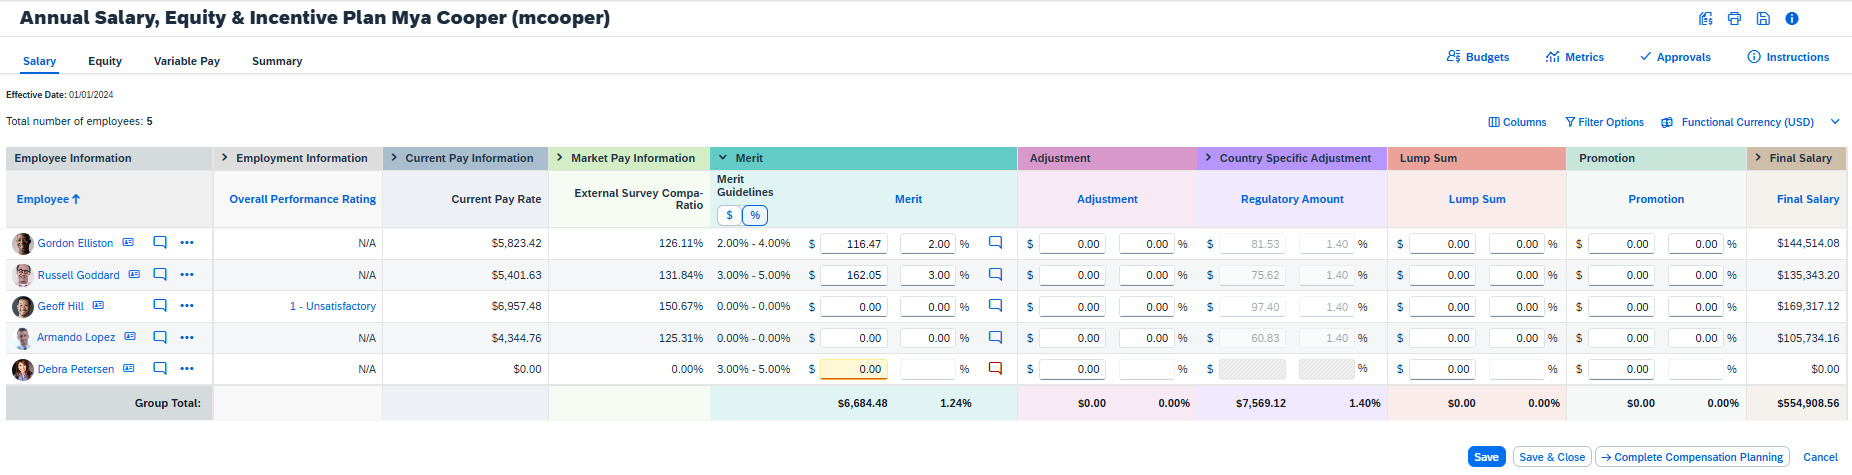Add a comment for Gordon Elliston
Screen dimensions: 1852x475
coord(160,243)
